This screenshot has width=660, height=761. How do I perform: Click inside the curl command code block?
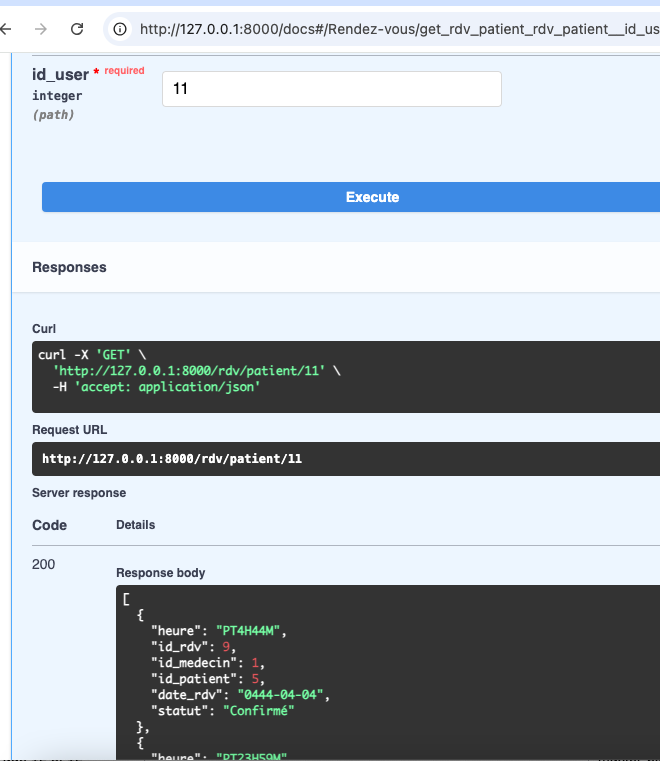point(346,377)
